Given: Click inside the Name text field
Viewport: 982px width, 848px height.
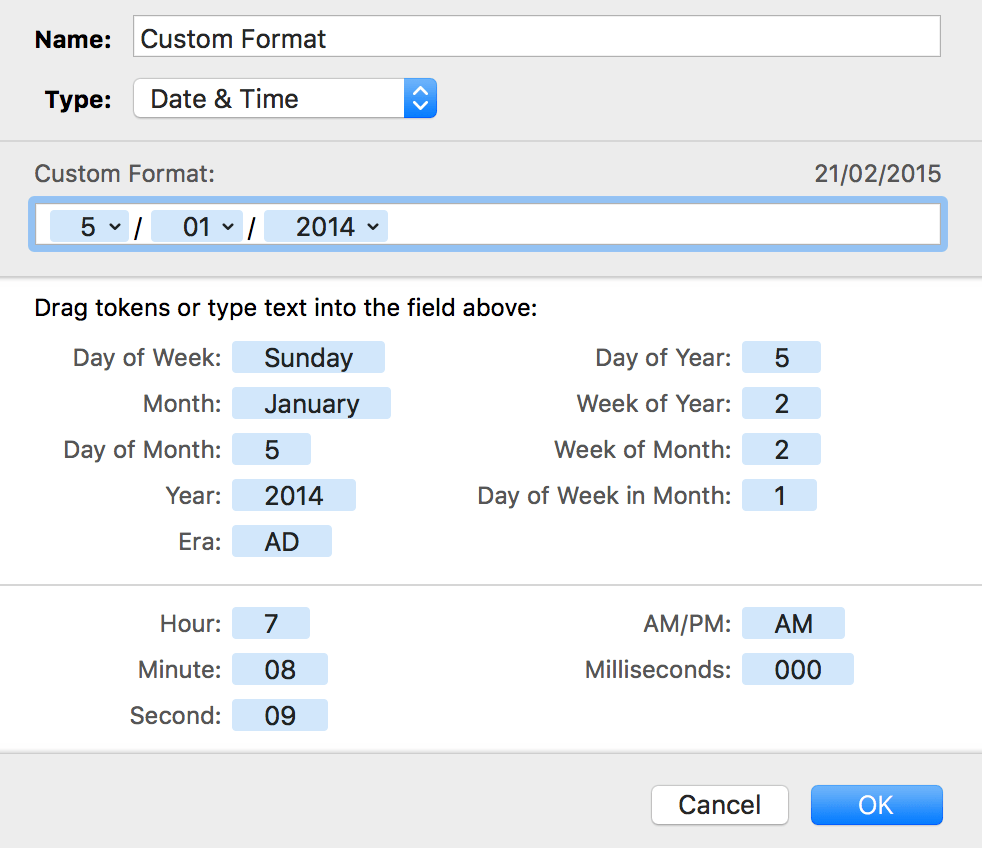Looking at the screenshot, I should click(537, 36).
